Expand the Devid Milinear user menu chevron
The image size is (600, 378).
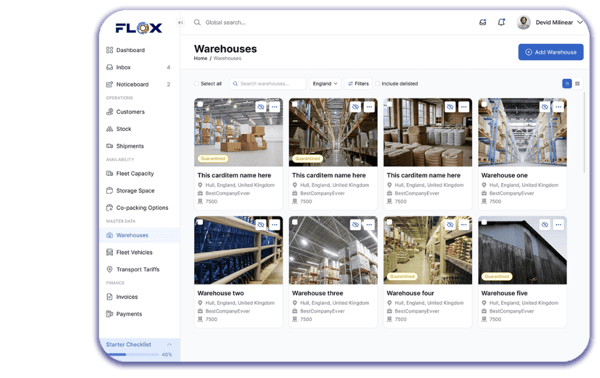point(580,22)
